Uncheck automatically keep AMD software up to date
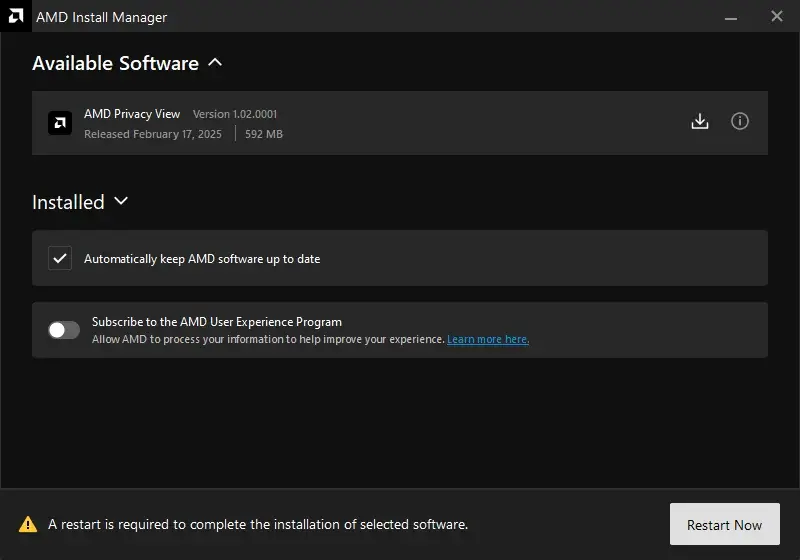This screenshot has height=560, width=800. (x=60, y=258)
